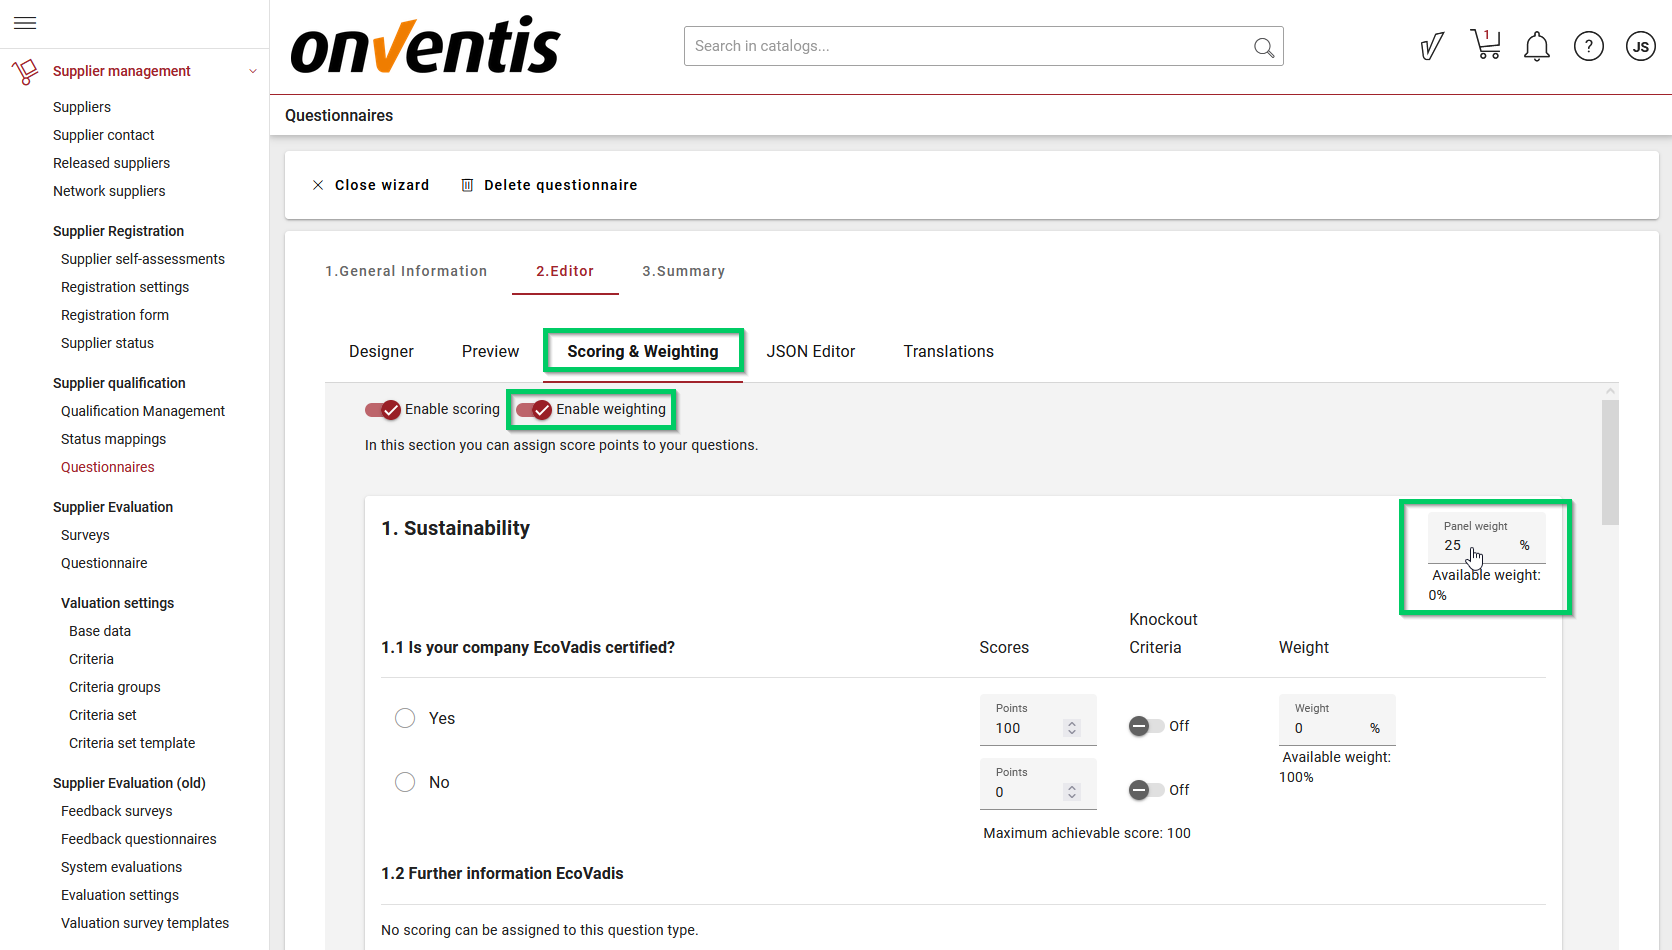Adjust the Points stepper for No answer
This screenshot has width=1672, height=950.
[1072, 792]
